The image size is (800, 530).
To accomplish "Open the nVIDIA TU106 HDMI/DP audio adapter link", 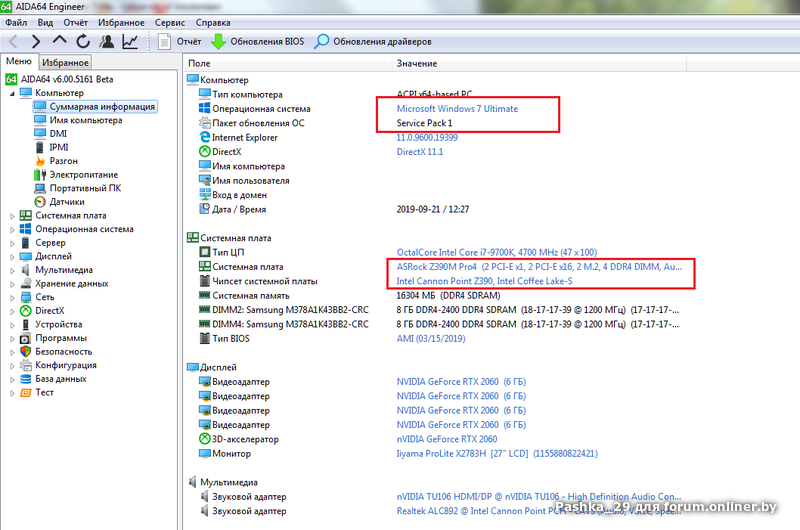I will point(539,496).
